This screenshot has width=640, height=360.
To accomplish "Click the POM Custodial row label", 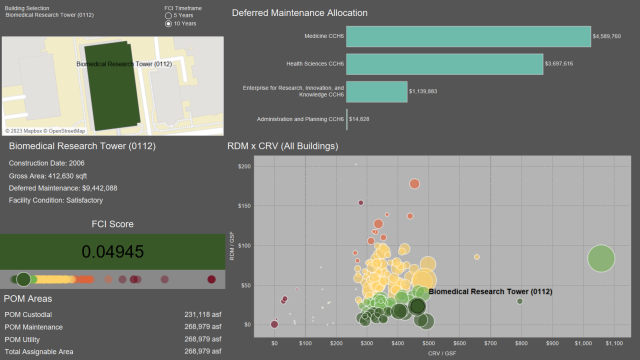I will [x=28, y=315].
